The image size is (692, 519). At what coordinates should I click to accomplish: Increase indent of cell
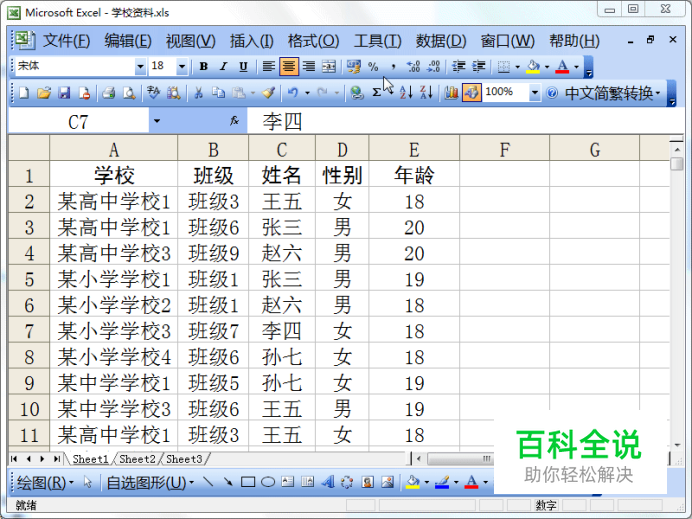478,67
